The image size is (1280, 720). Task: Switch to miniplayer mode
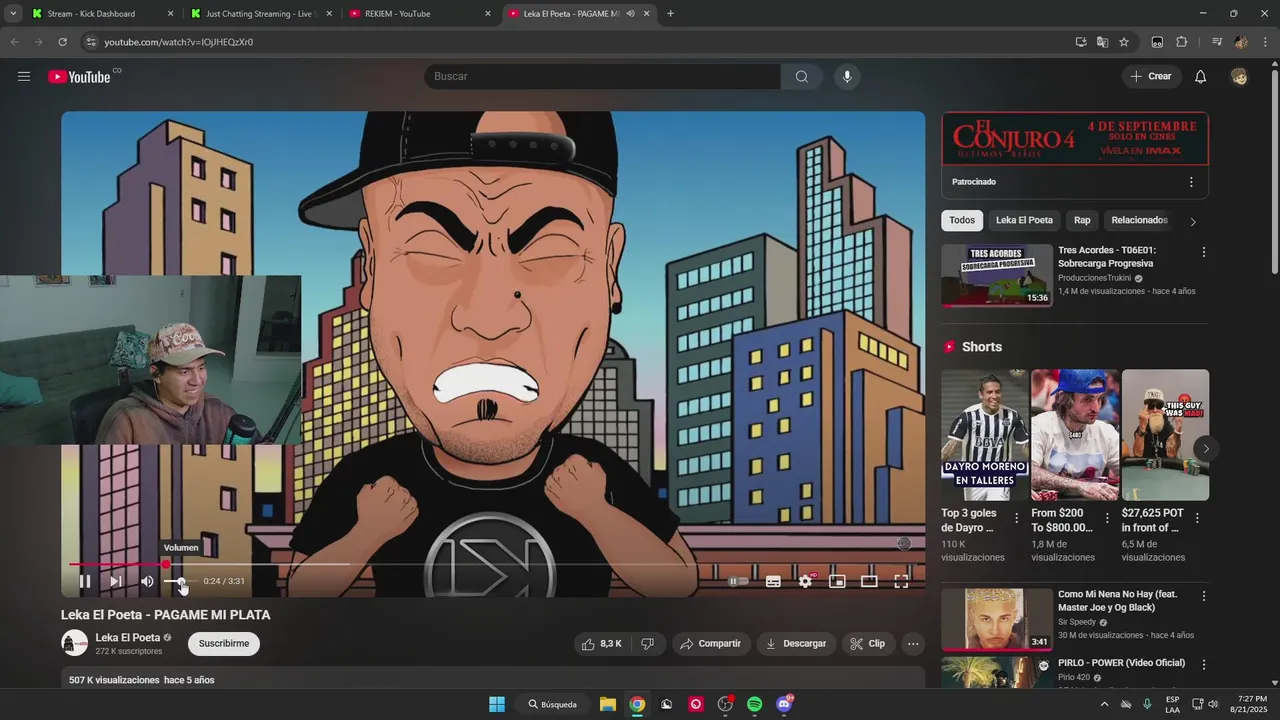coord(838,581)
